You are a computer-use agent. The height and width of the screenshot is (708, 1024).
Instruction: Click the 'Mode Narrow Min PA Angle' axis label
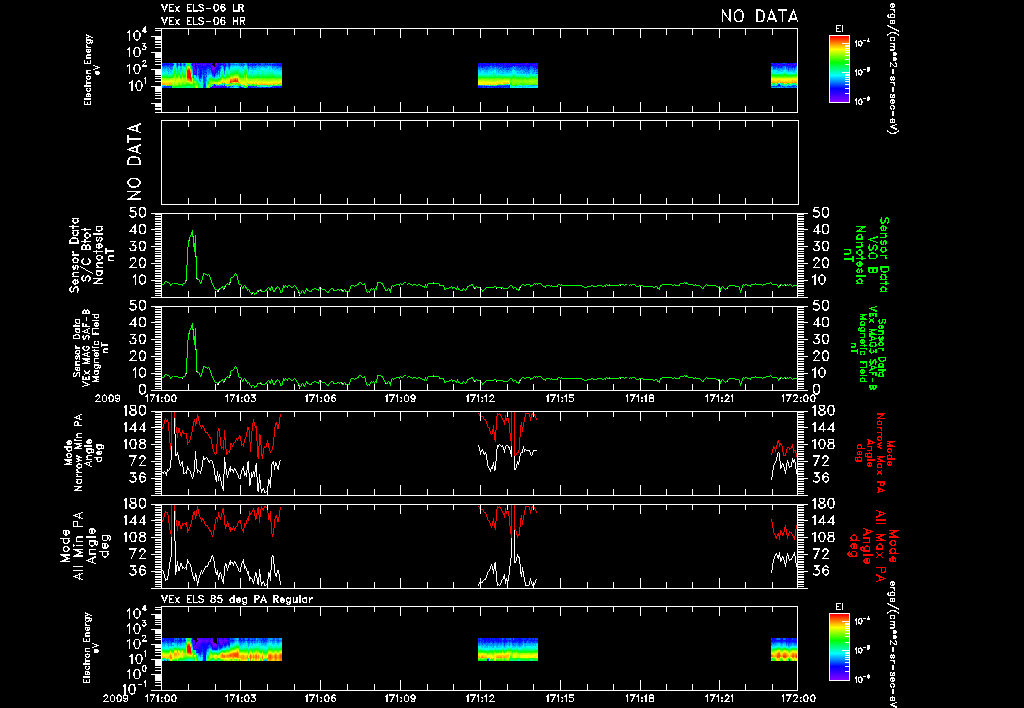tap(83, 452)
